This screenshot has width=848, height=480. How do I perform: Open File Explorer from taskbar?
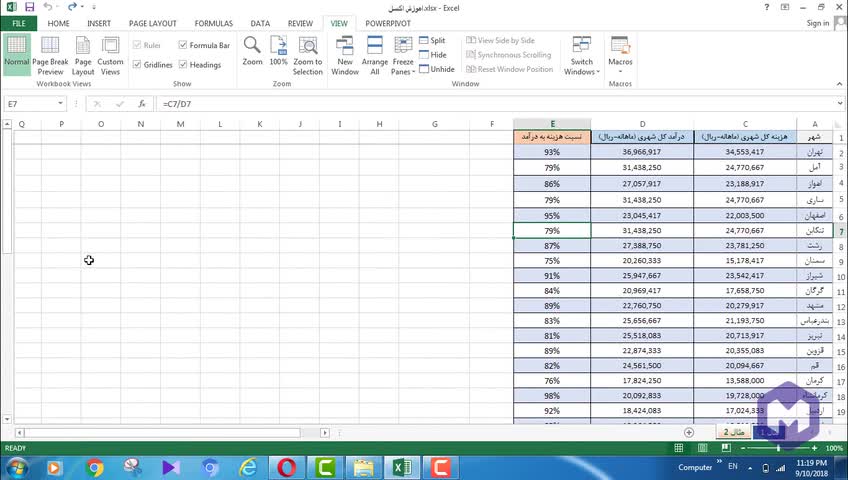[363, 468]
